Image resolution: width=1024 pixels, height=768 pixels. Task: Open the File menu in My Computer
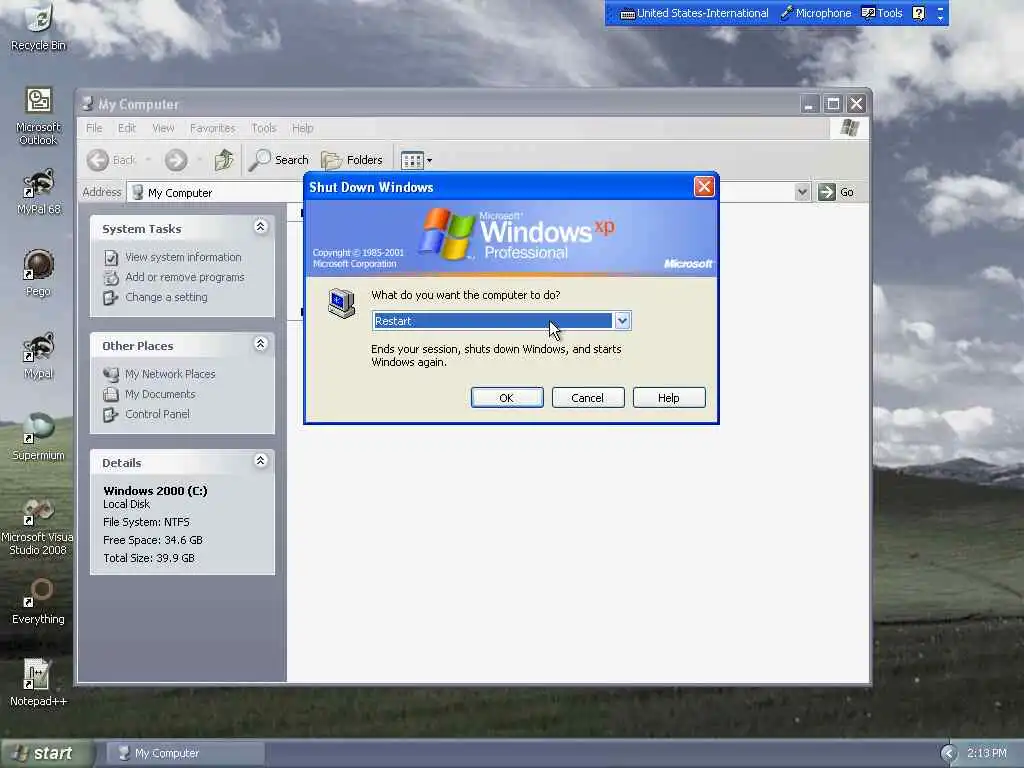pyautogui.click(x=94, y=128)
